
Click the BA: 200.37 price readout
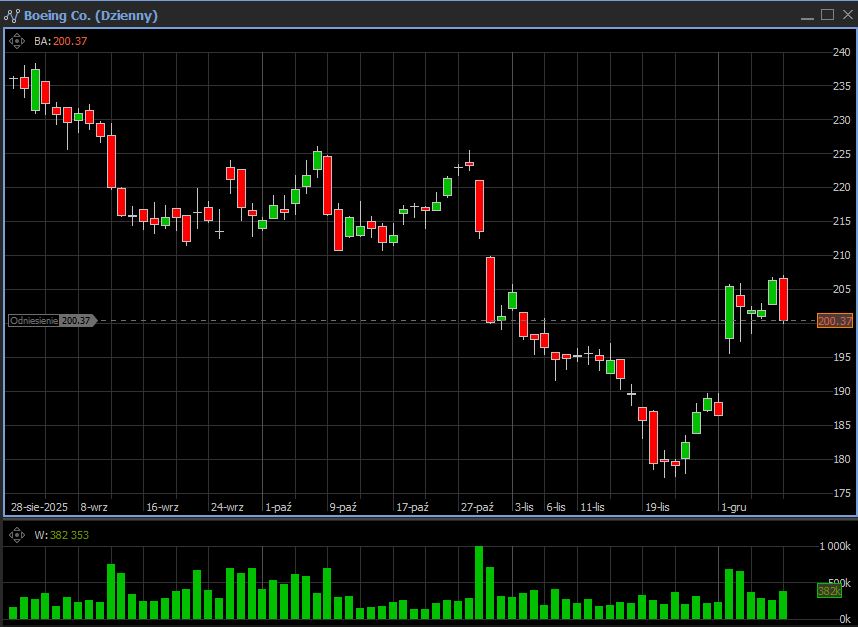[61, 41]
